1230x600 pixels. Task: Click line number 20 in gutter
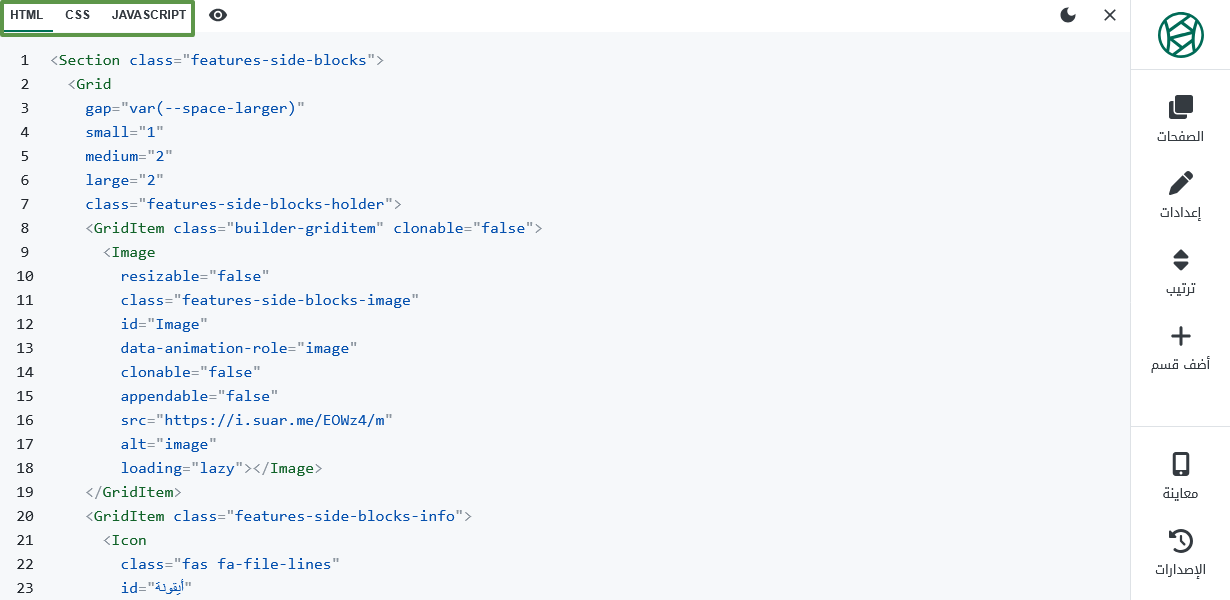click(25, 516)
